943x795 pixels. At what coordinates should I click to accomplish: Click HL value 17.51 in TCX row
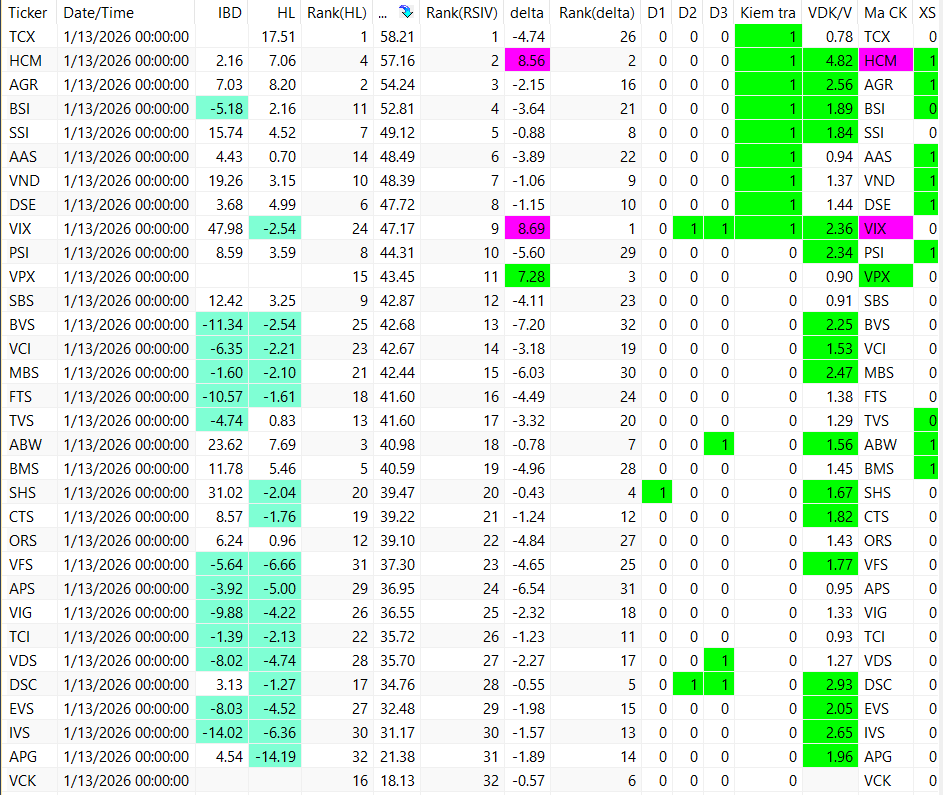click(x=278, y=37)
